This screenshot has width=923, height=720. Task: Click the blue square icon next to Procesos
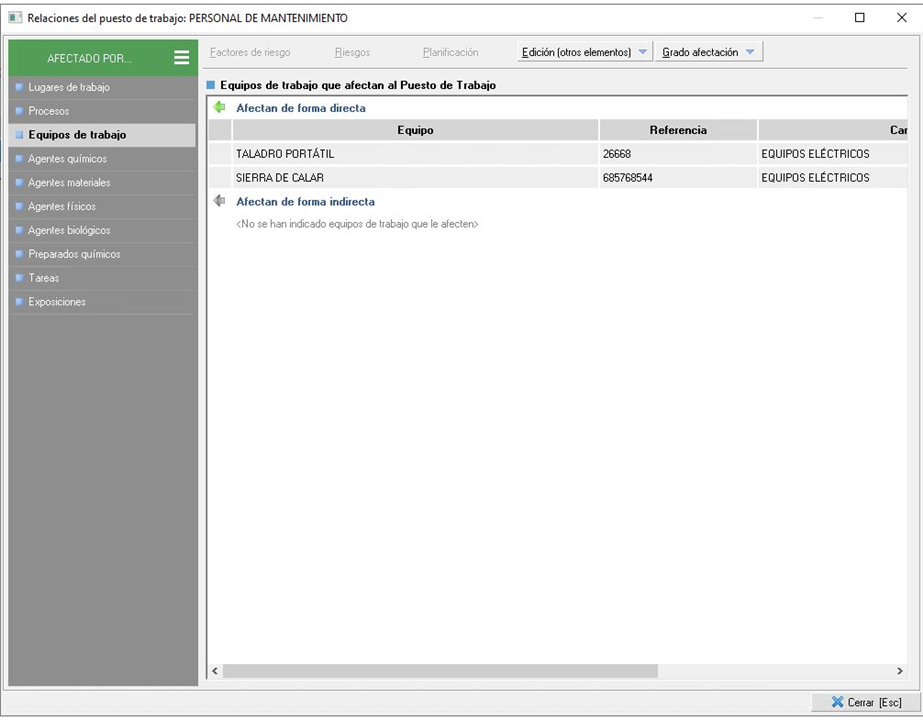click(x=19, y=111)
